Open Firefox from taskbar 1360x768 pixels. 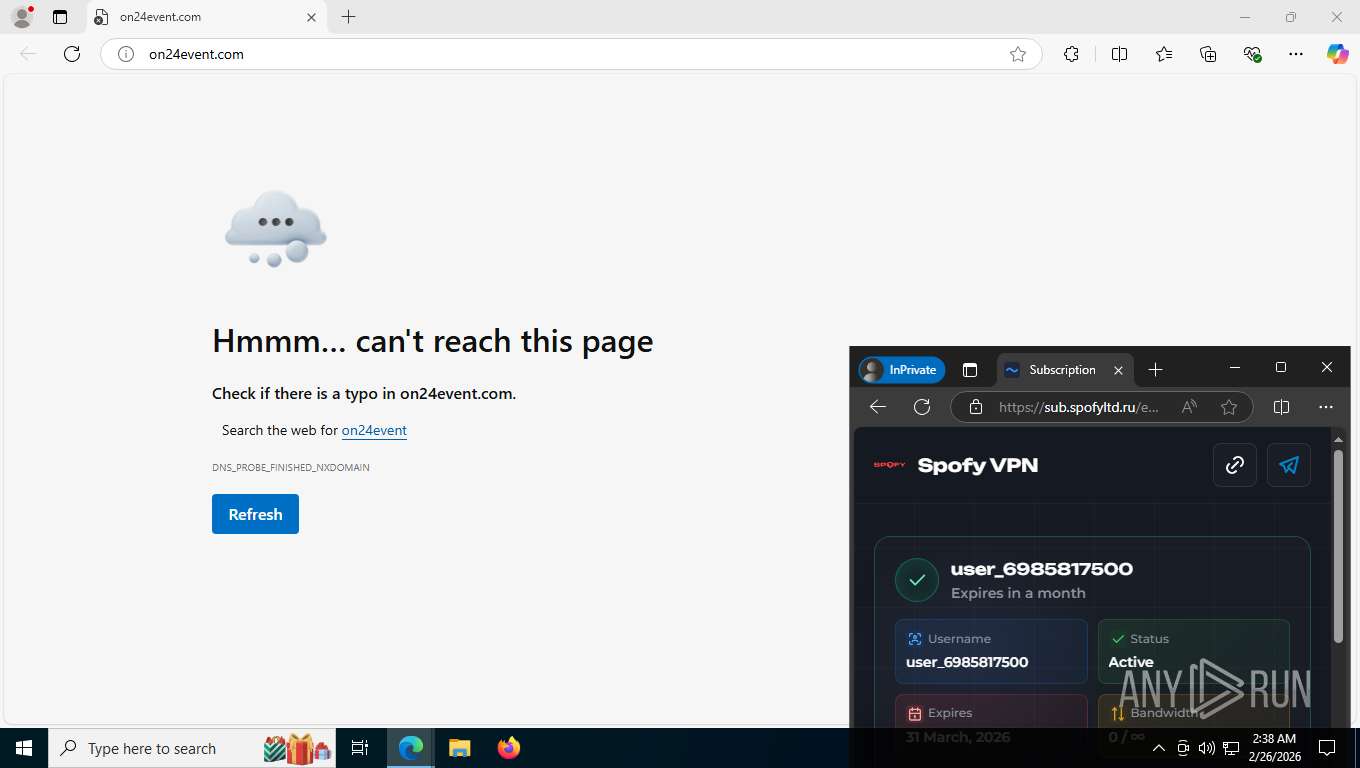[x=509, y=748]
